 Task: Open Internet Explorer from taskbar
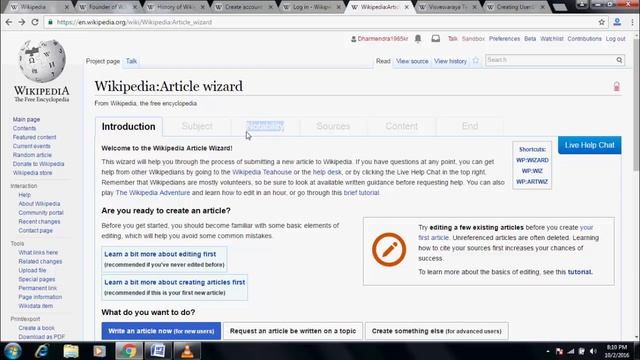42,351
